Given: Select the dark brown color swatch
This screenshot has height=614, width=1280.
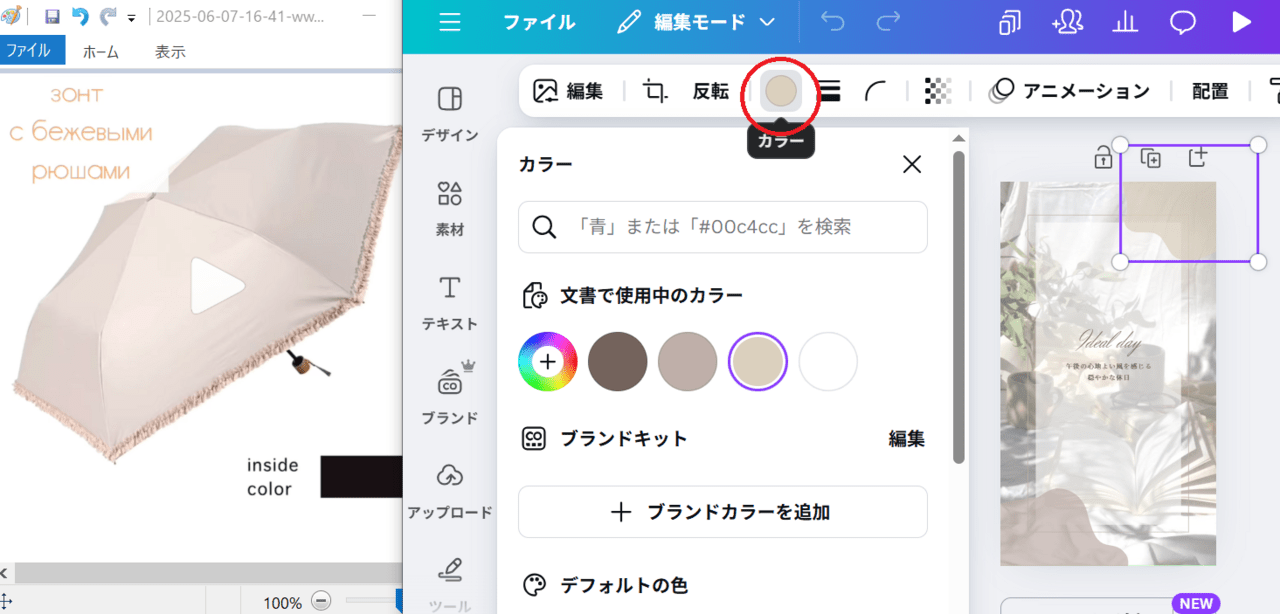Looking at the screenshot, I should (x=617, y=361).
